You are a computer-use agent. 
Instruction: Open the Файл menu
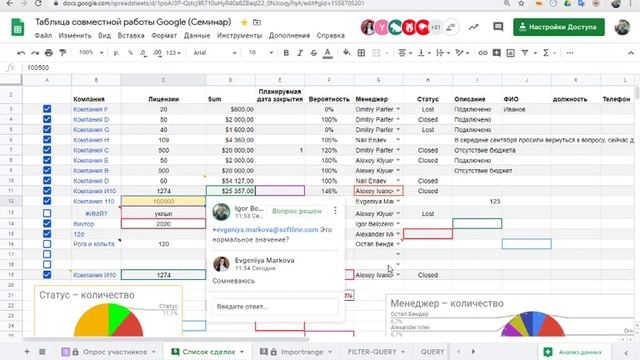click(43, 36)
